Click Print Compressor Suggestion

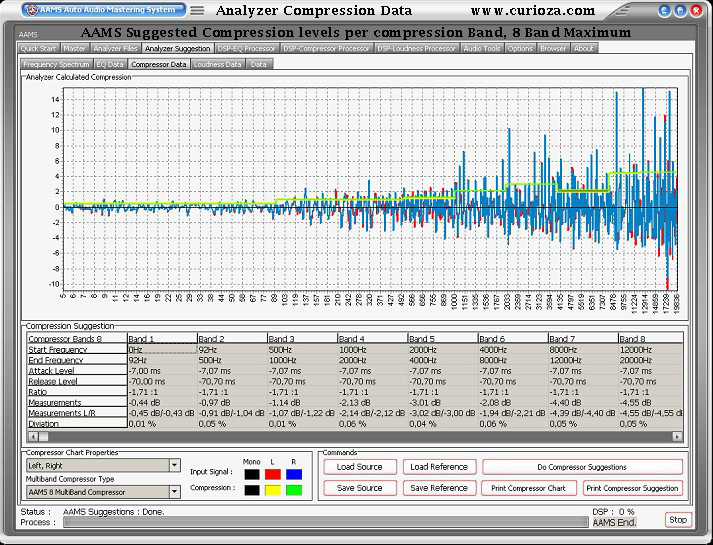(x=633, y=488)
